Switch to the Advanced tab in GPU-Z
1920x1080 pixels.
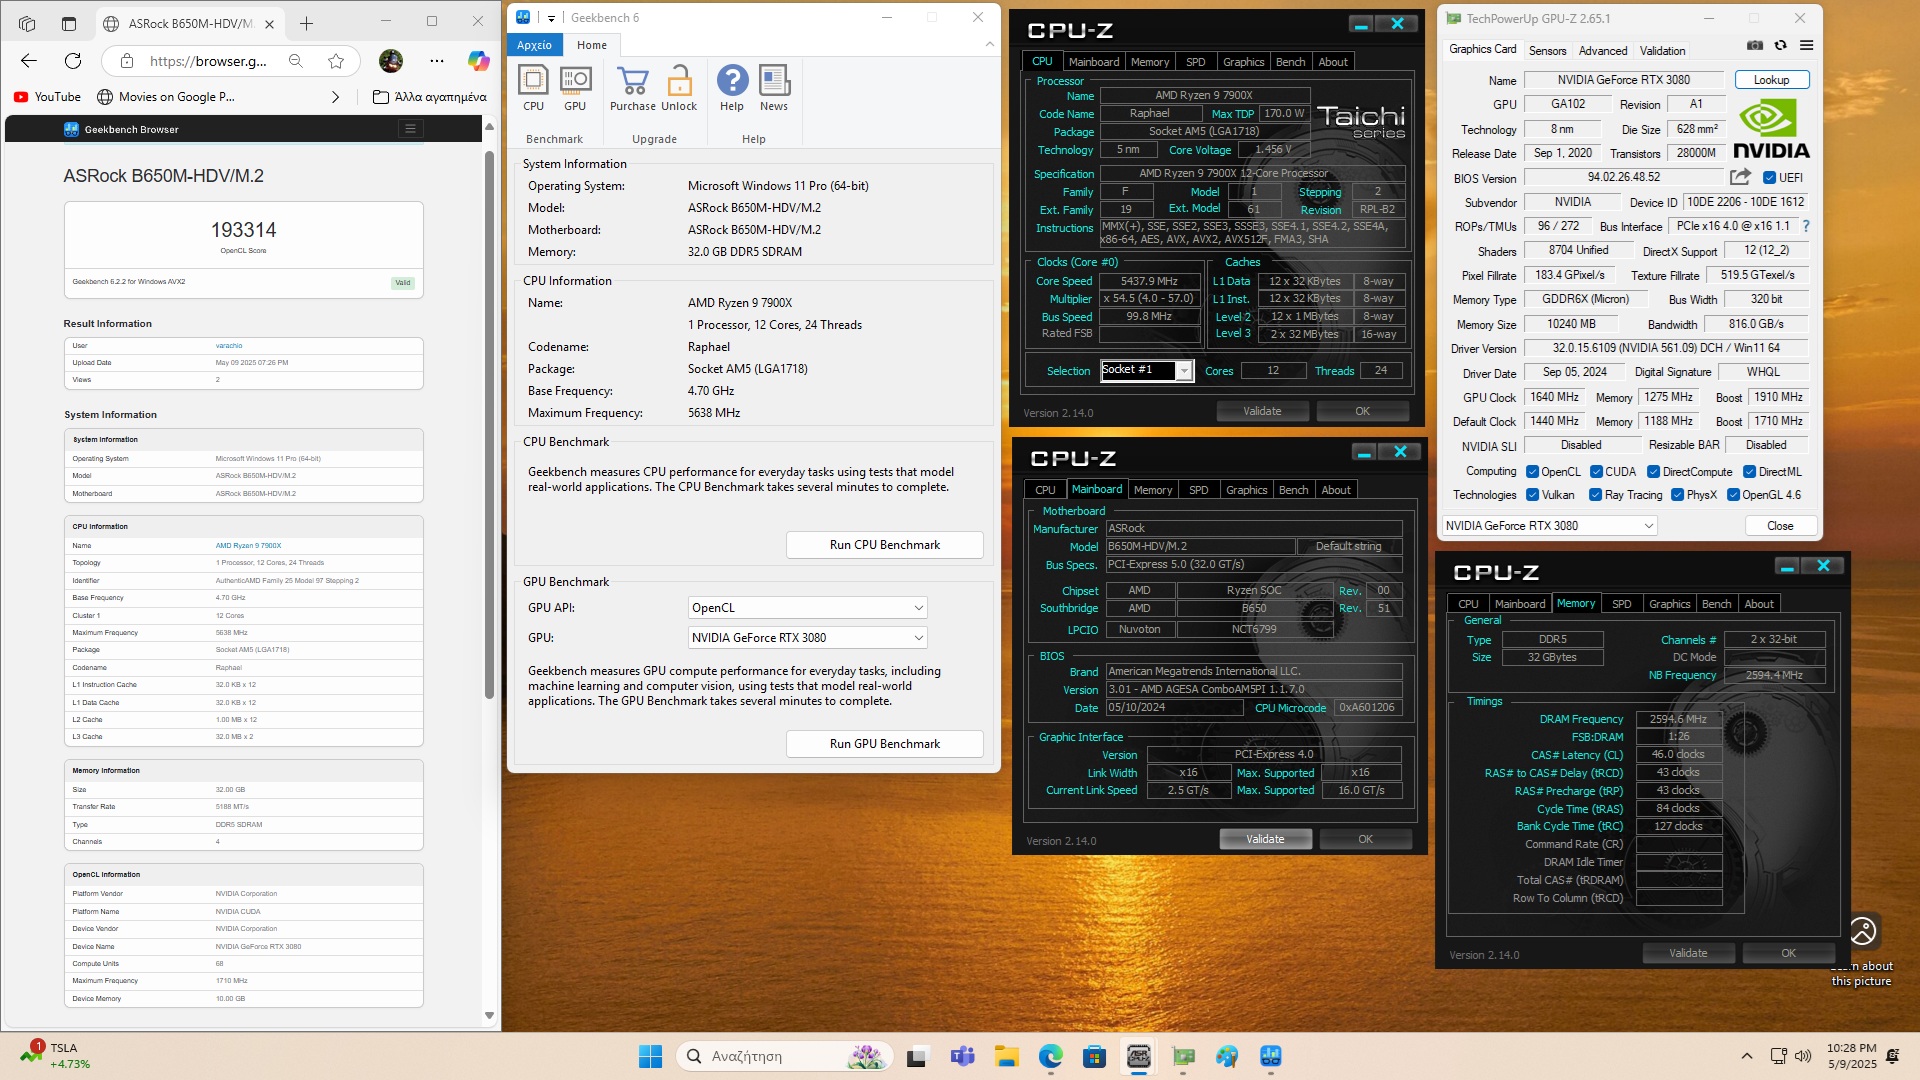(1603, 51)
